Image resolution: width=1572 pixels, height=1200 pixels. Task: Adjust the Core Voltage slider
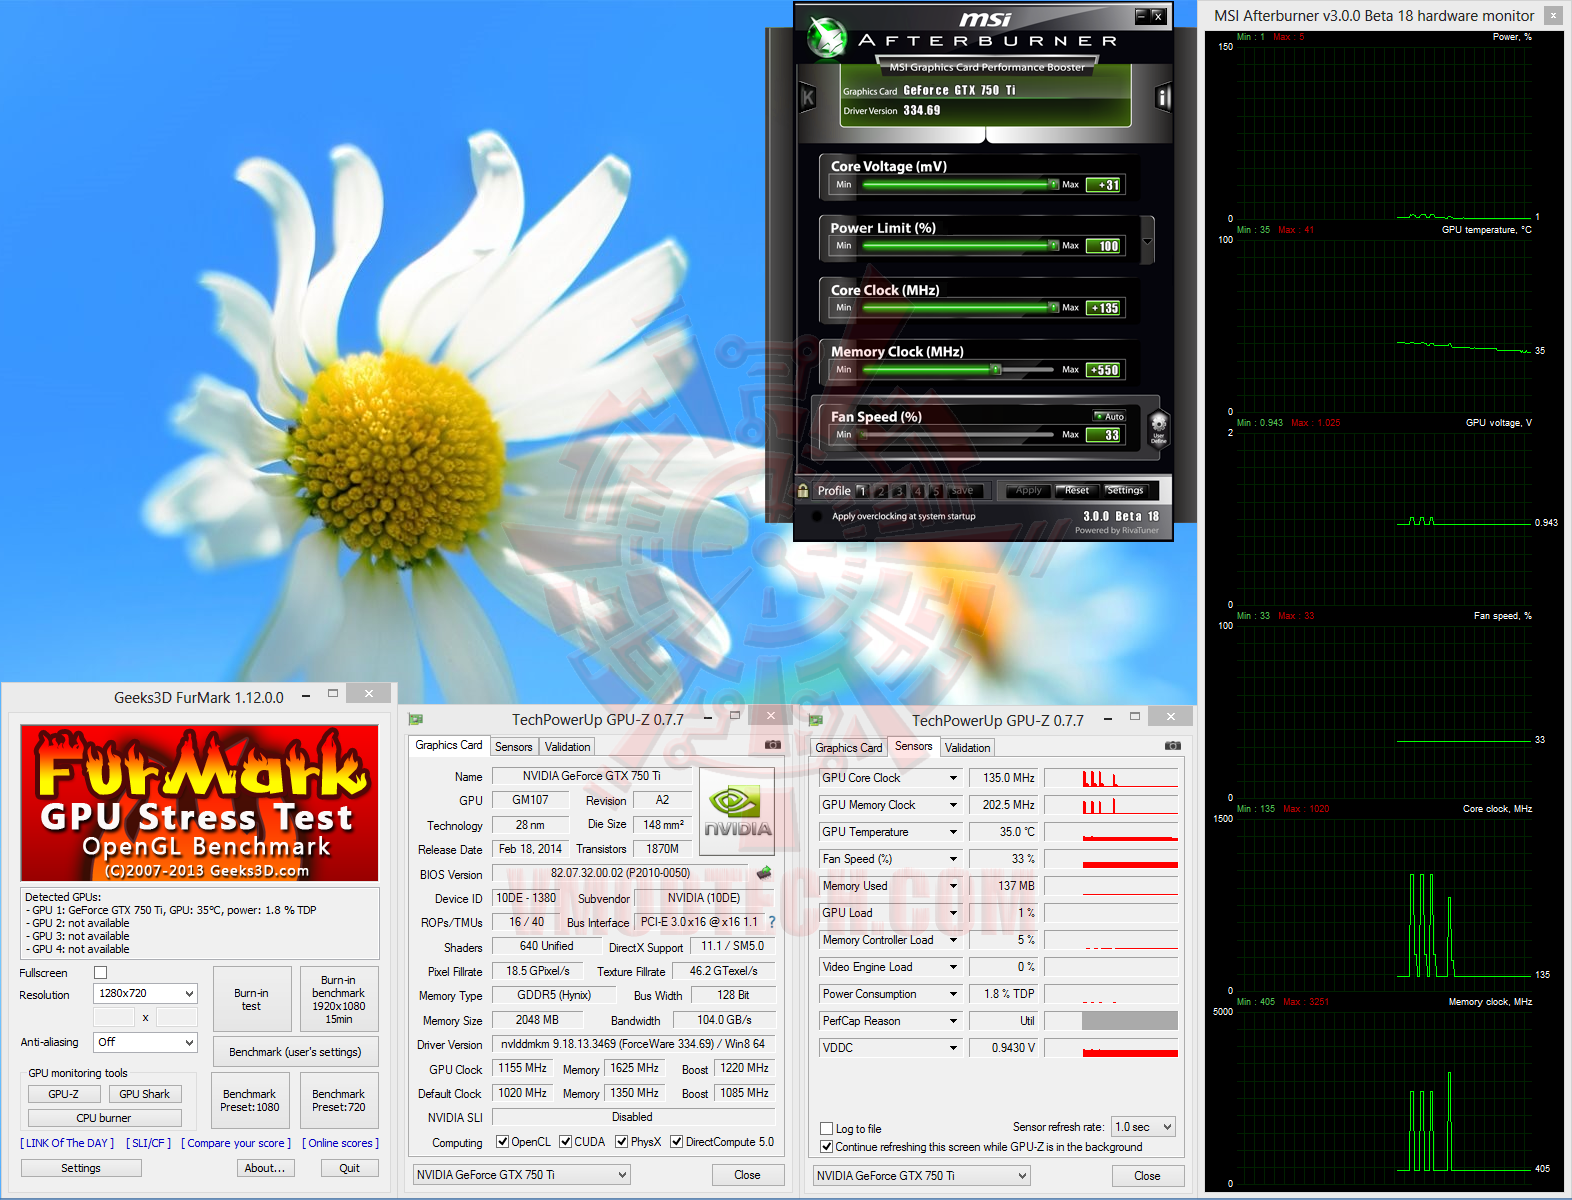[960, 185]
